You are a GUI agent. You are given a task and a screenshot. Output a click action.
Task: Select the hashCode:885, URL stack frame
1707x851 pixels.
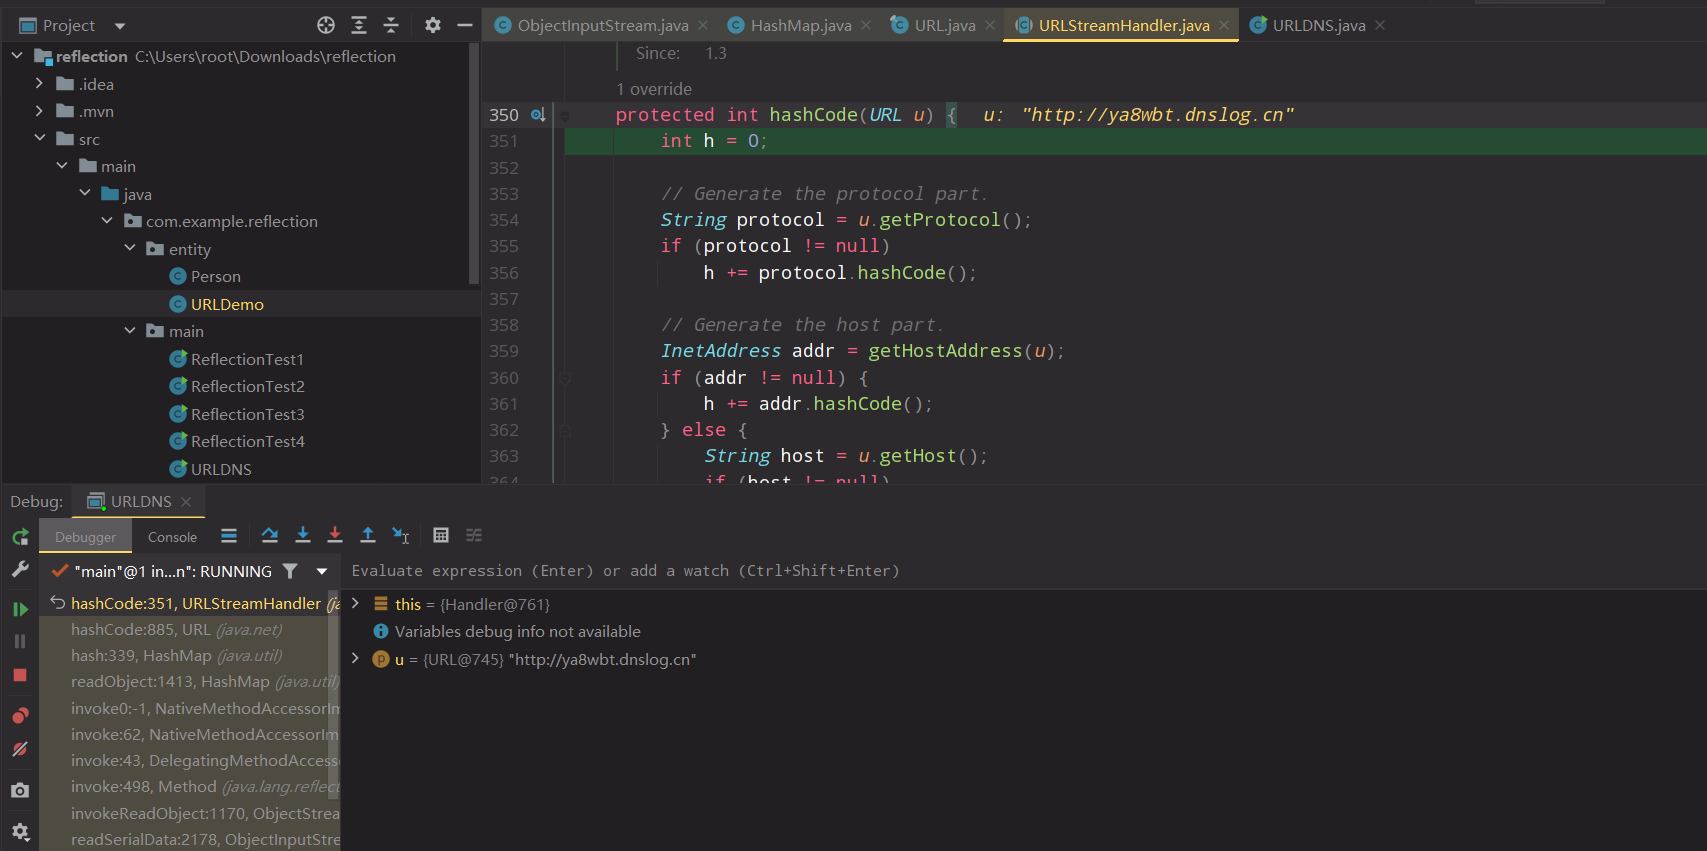[x=176, y=630]
